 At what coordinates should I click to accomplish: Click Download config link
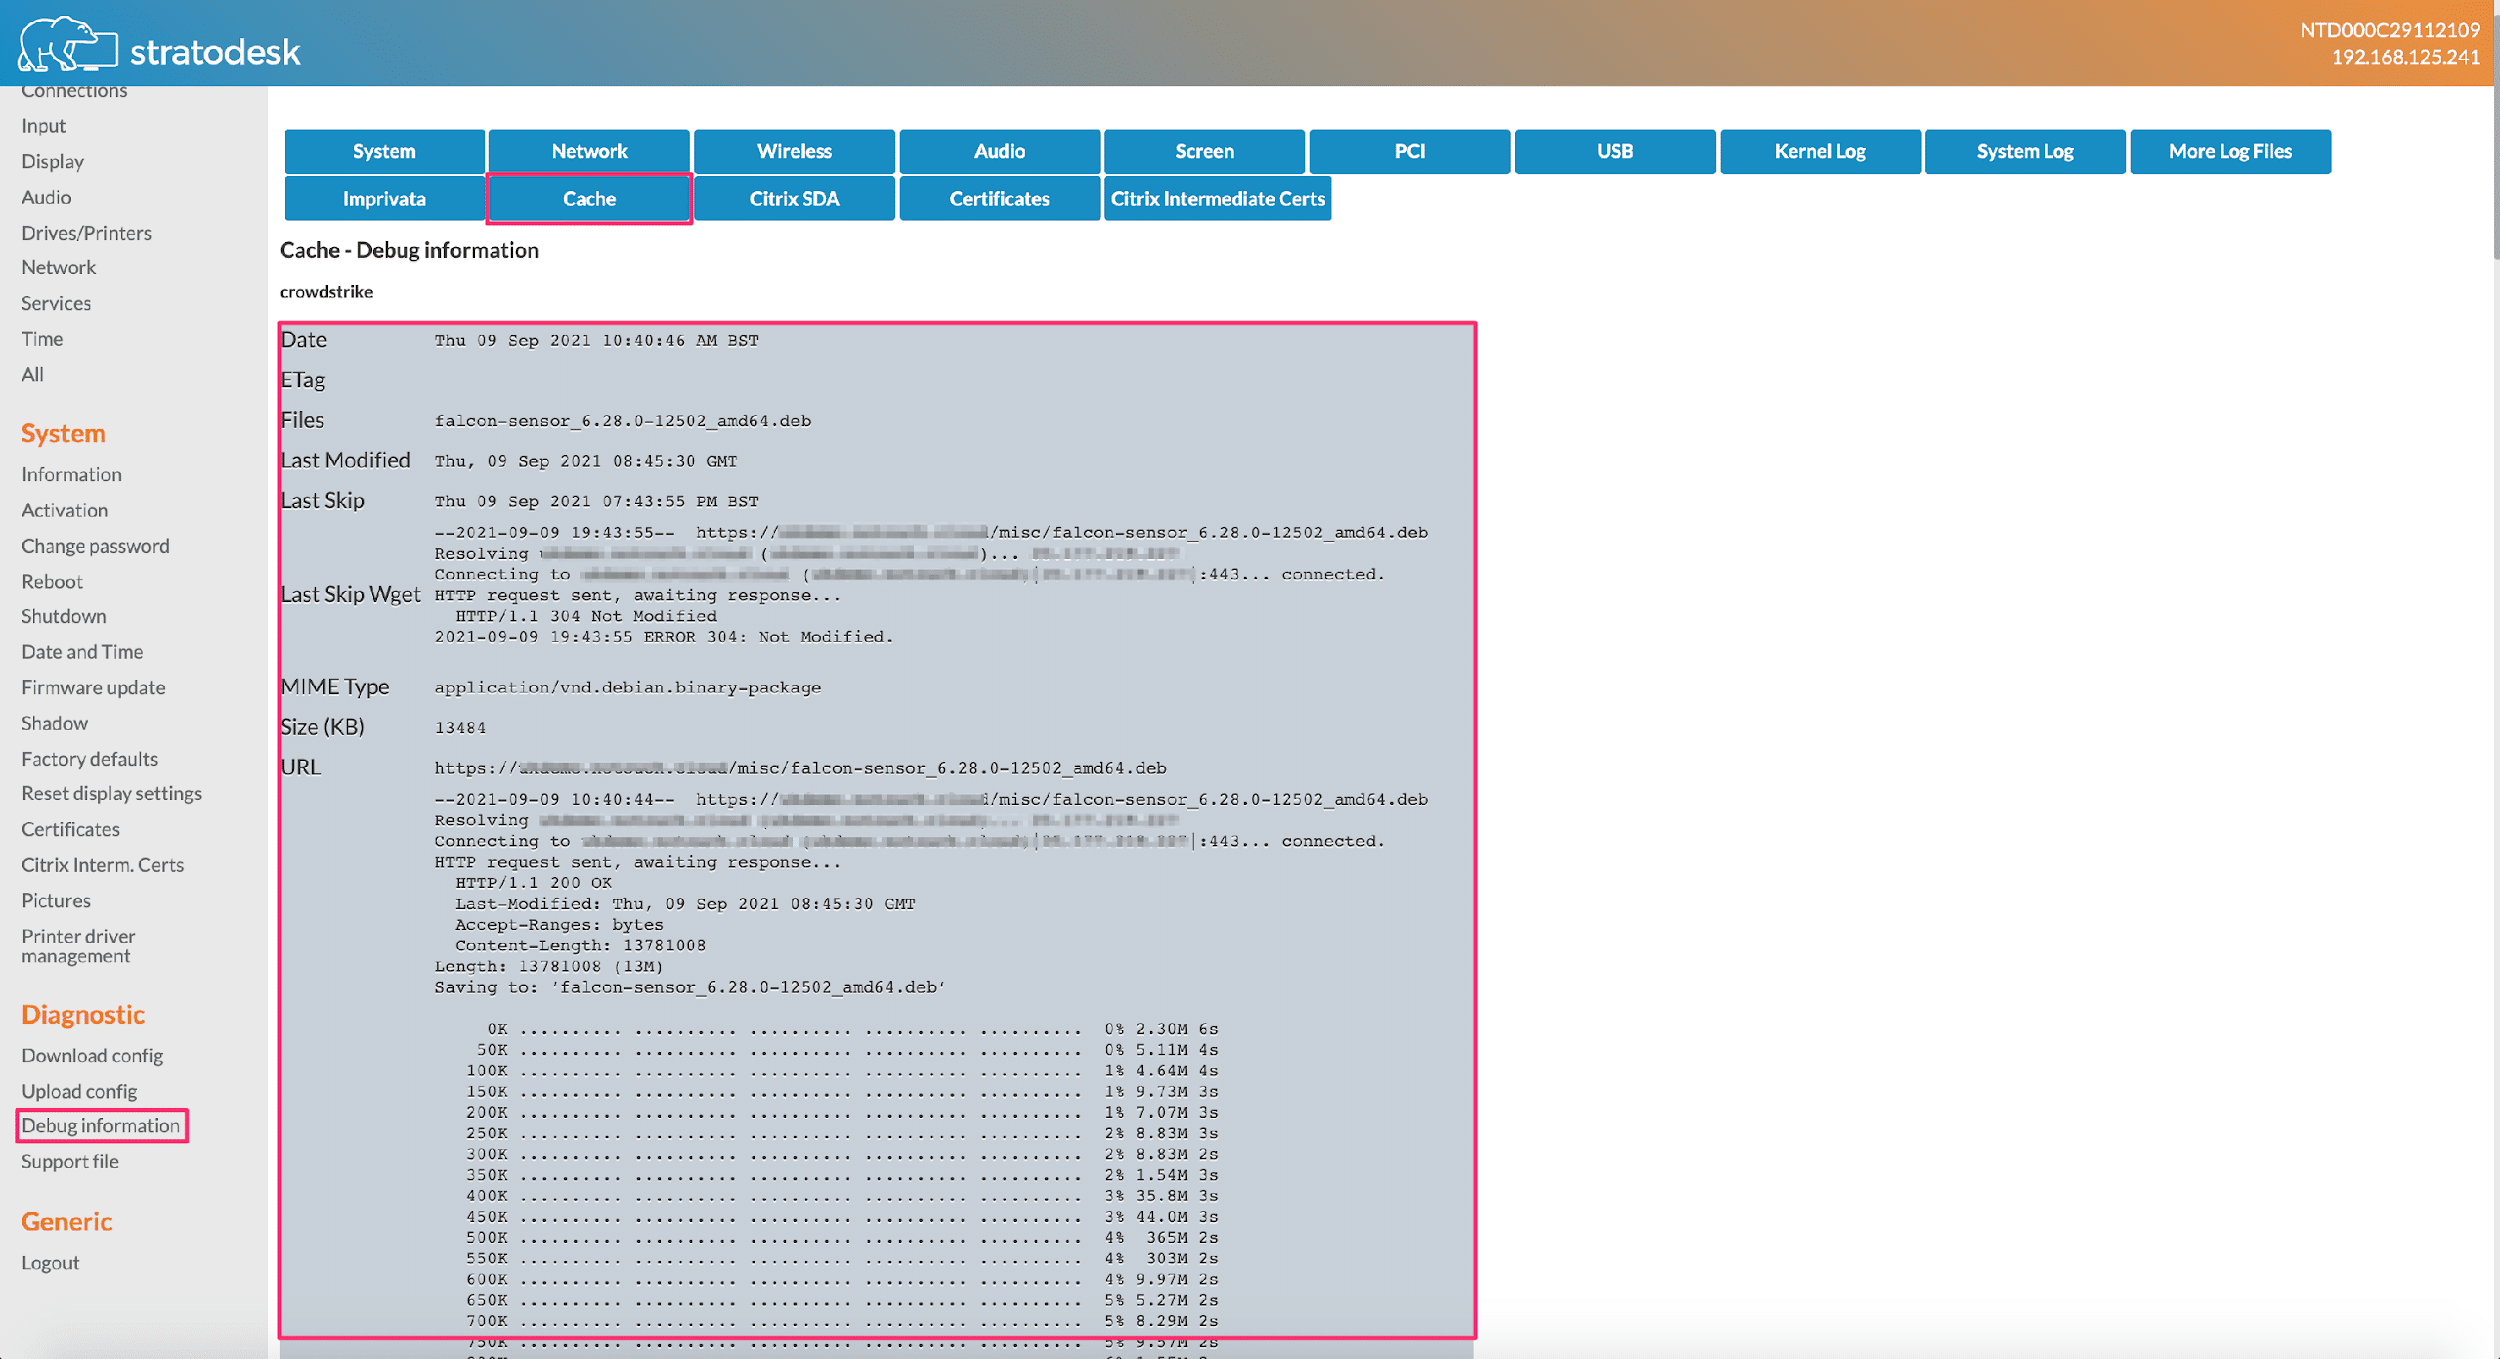(92, 1056)
